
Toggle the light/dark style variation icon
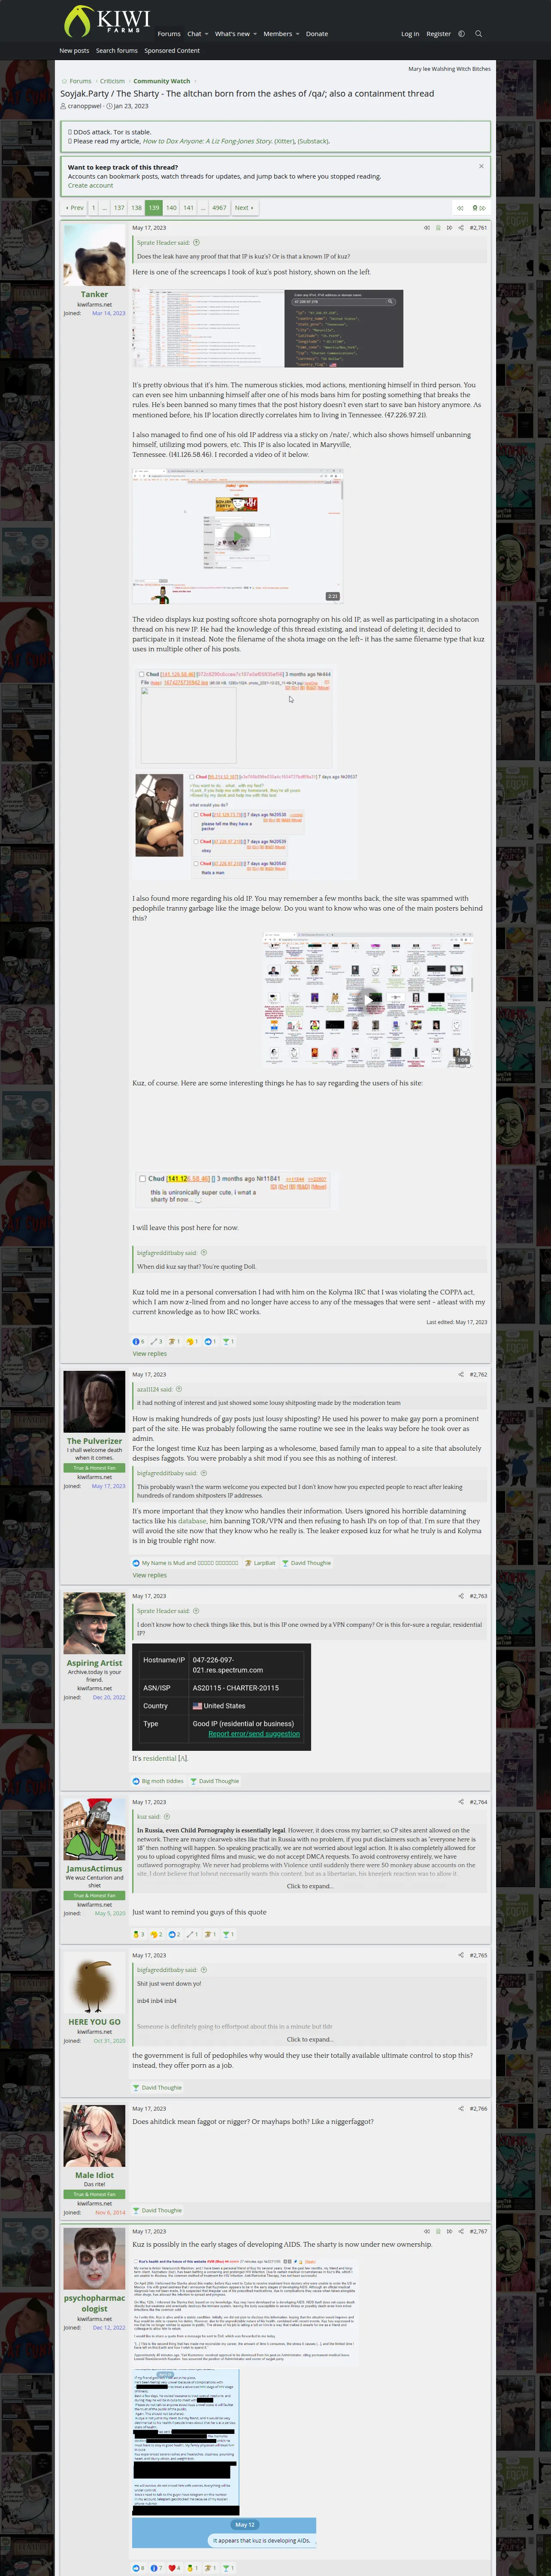(461, 34)
